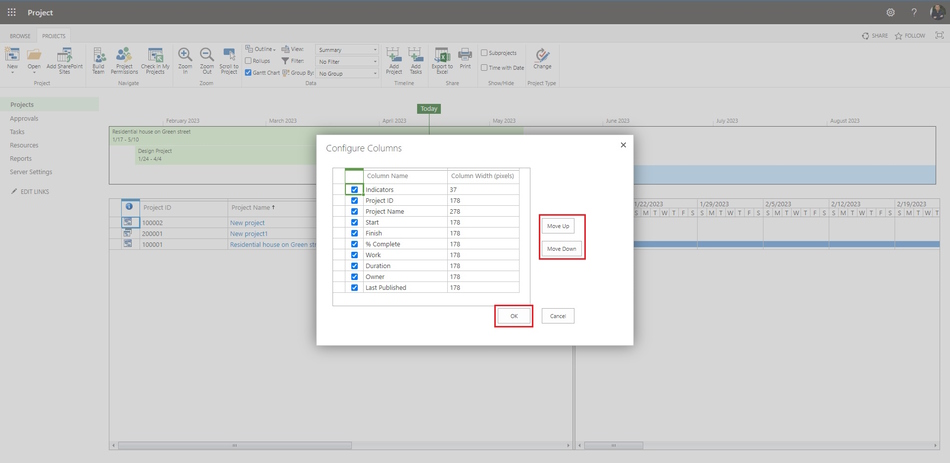
Task: Open Server Settings in the sidebar
Action: [31, 172]
